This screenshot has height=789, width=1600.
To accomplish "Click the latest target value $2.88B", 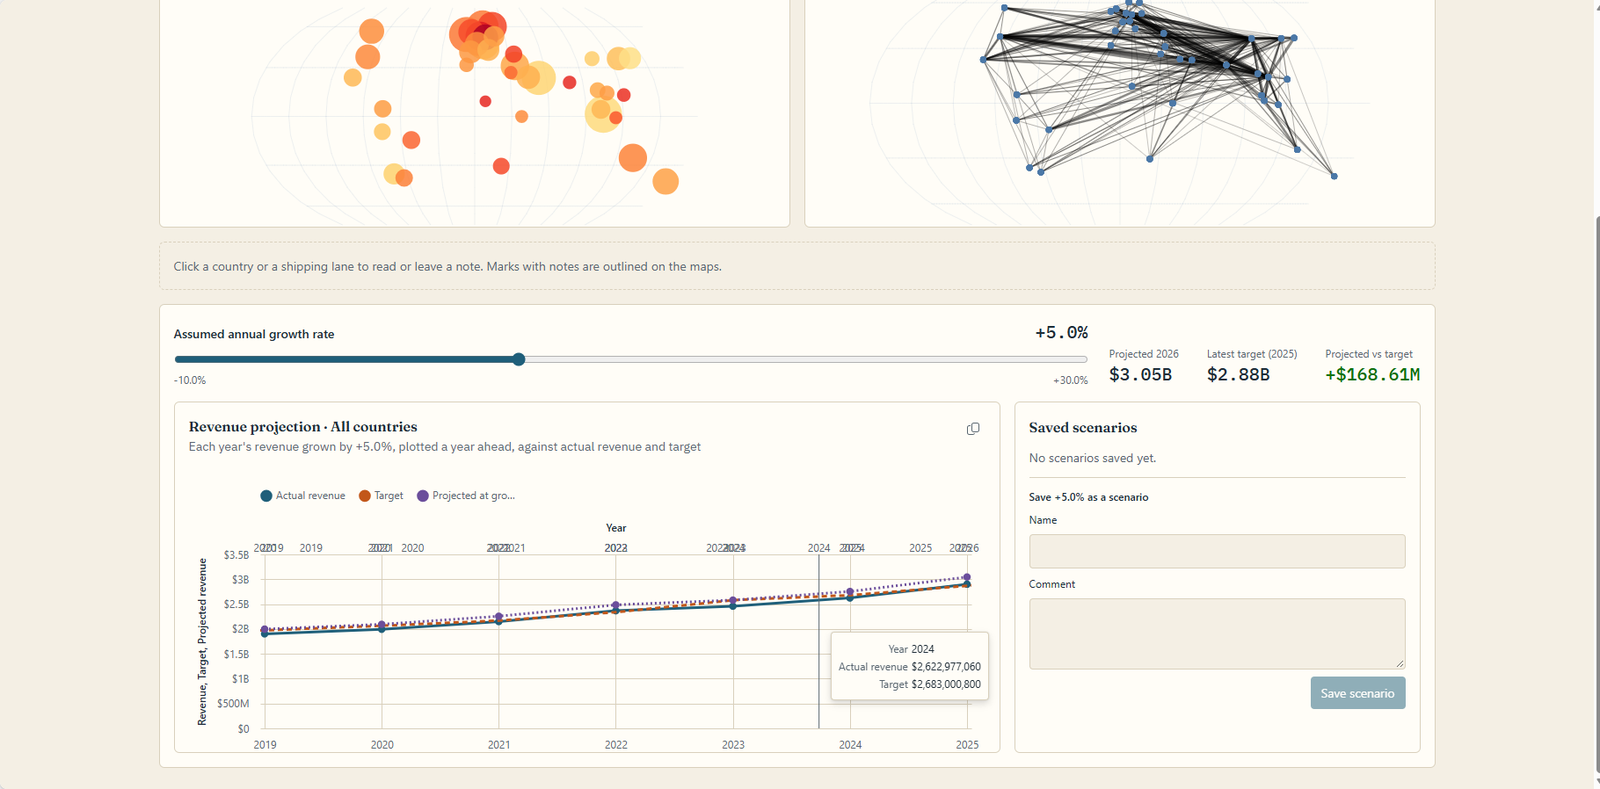I will (x=1238, y=375).
